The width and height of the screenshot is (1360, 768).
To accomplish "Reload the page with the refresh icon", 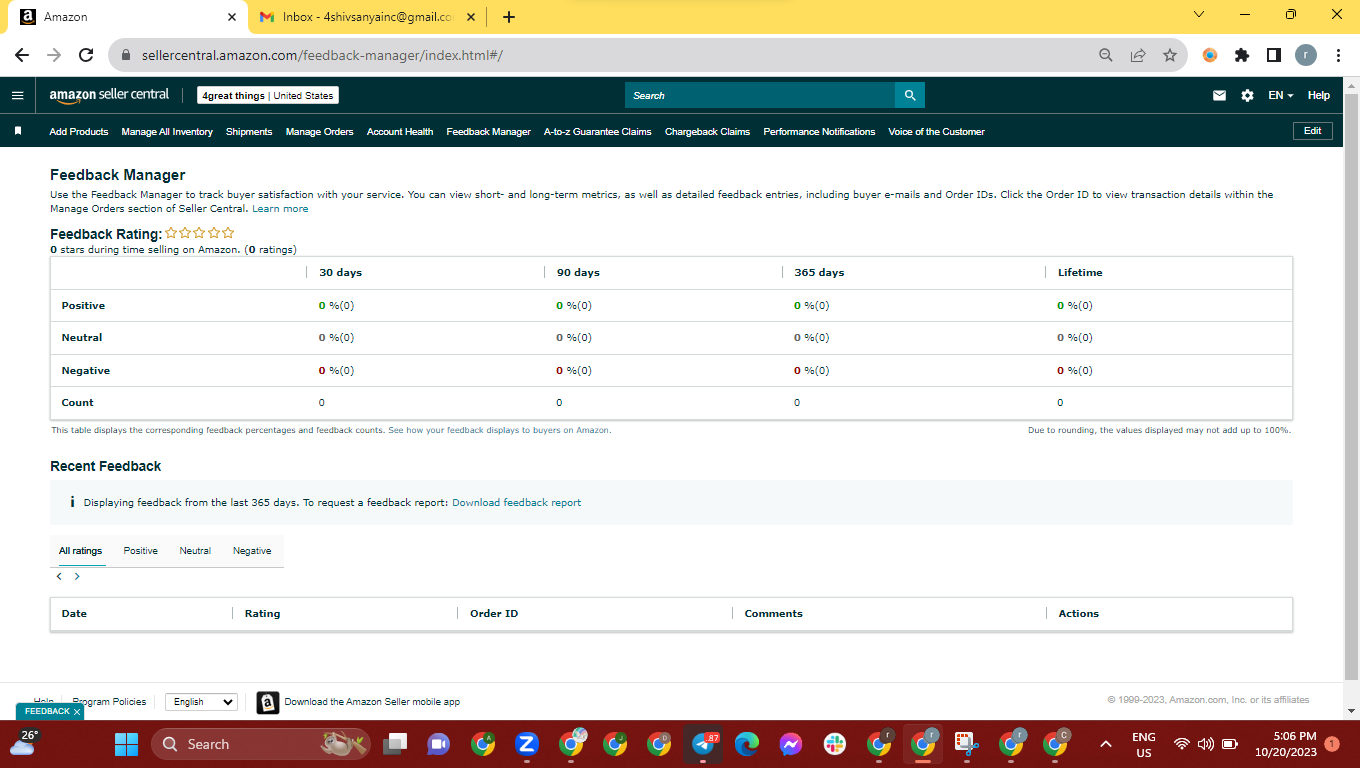I will [86, 55].
